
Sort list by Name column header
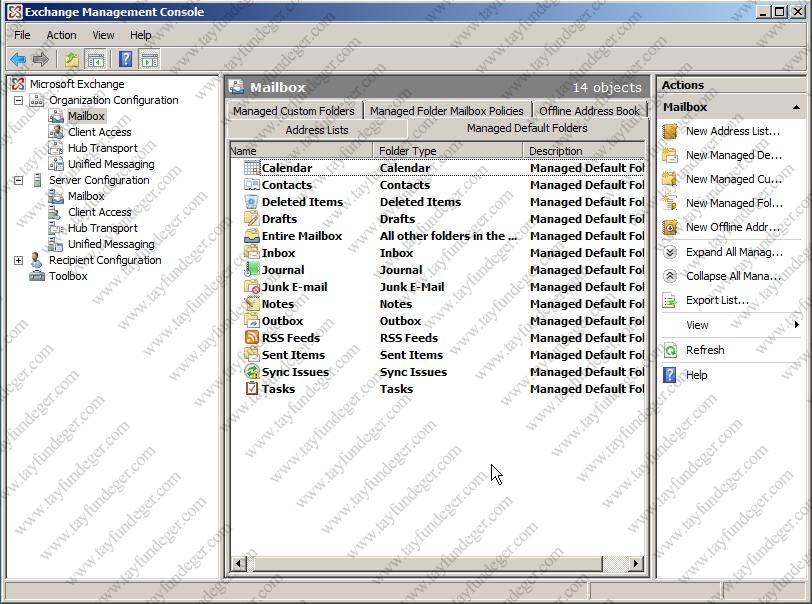301,151
